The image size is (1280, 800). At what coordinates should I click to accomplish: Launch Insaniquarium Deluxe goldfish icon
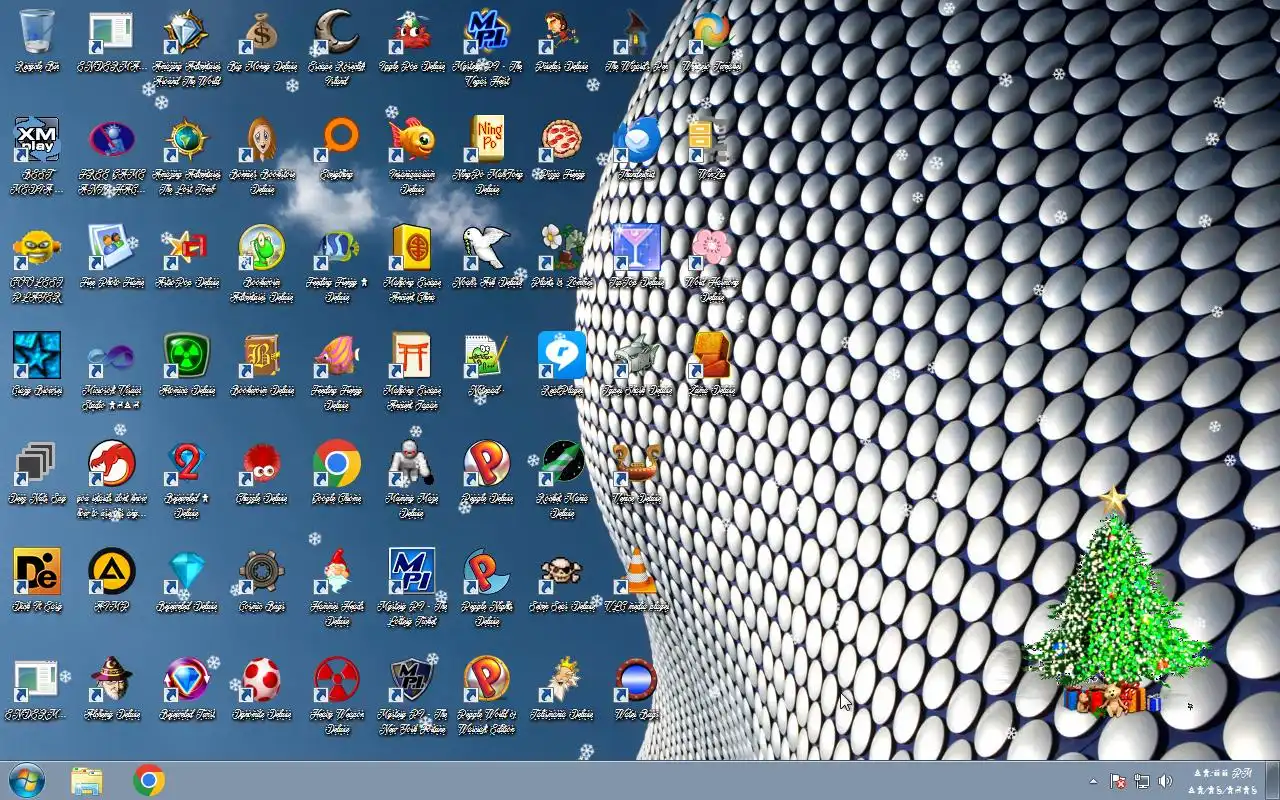tap(412, 140)
